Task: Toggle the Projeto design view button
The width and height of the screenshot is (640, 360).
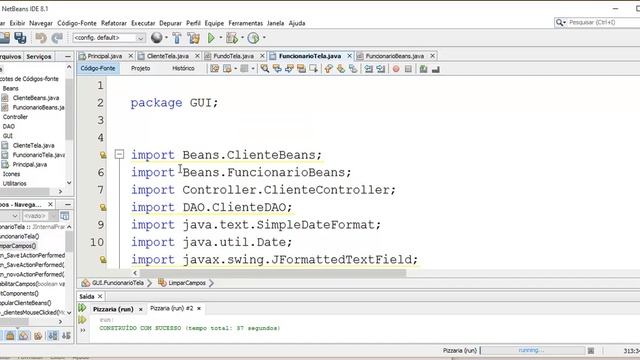Action: [x=141, y=68]
